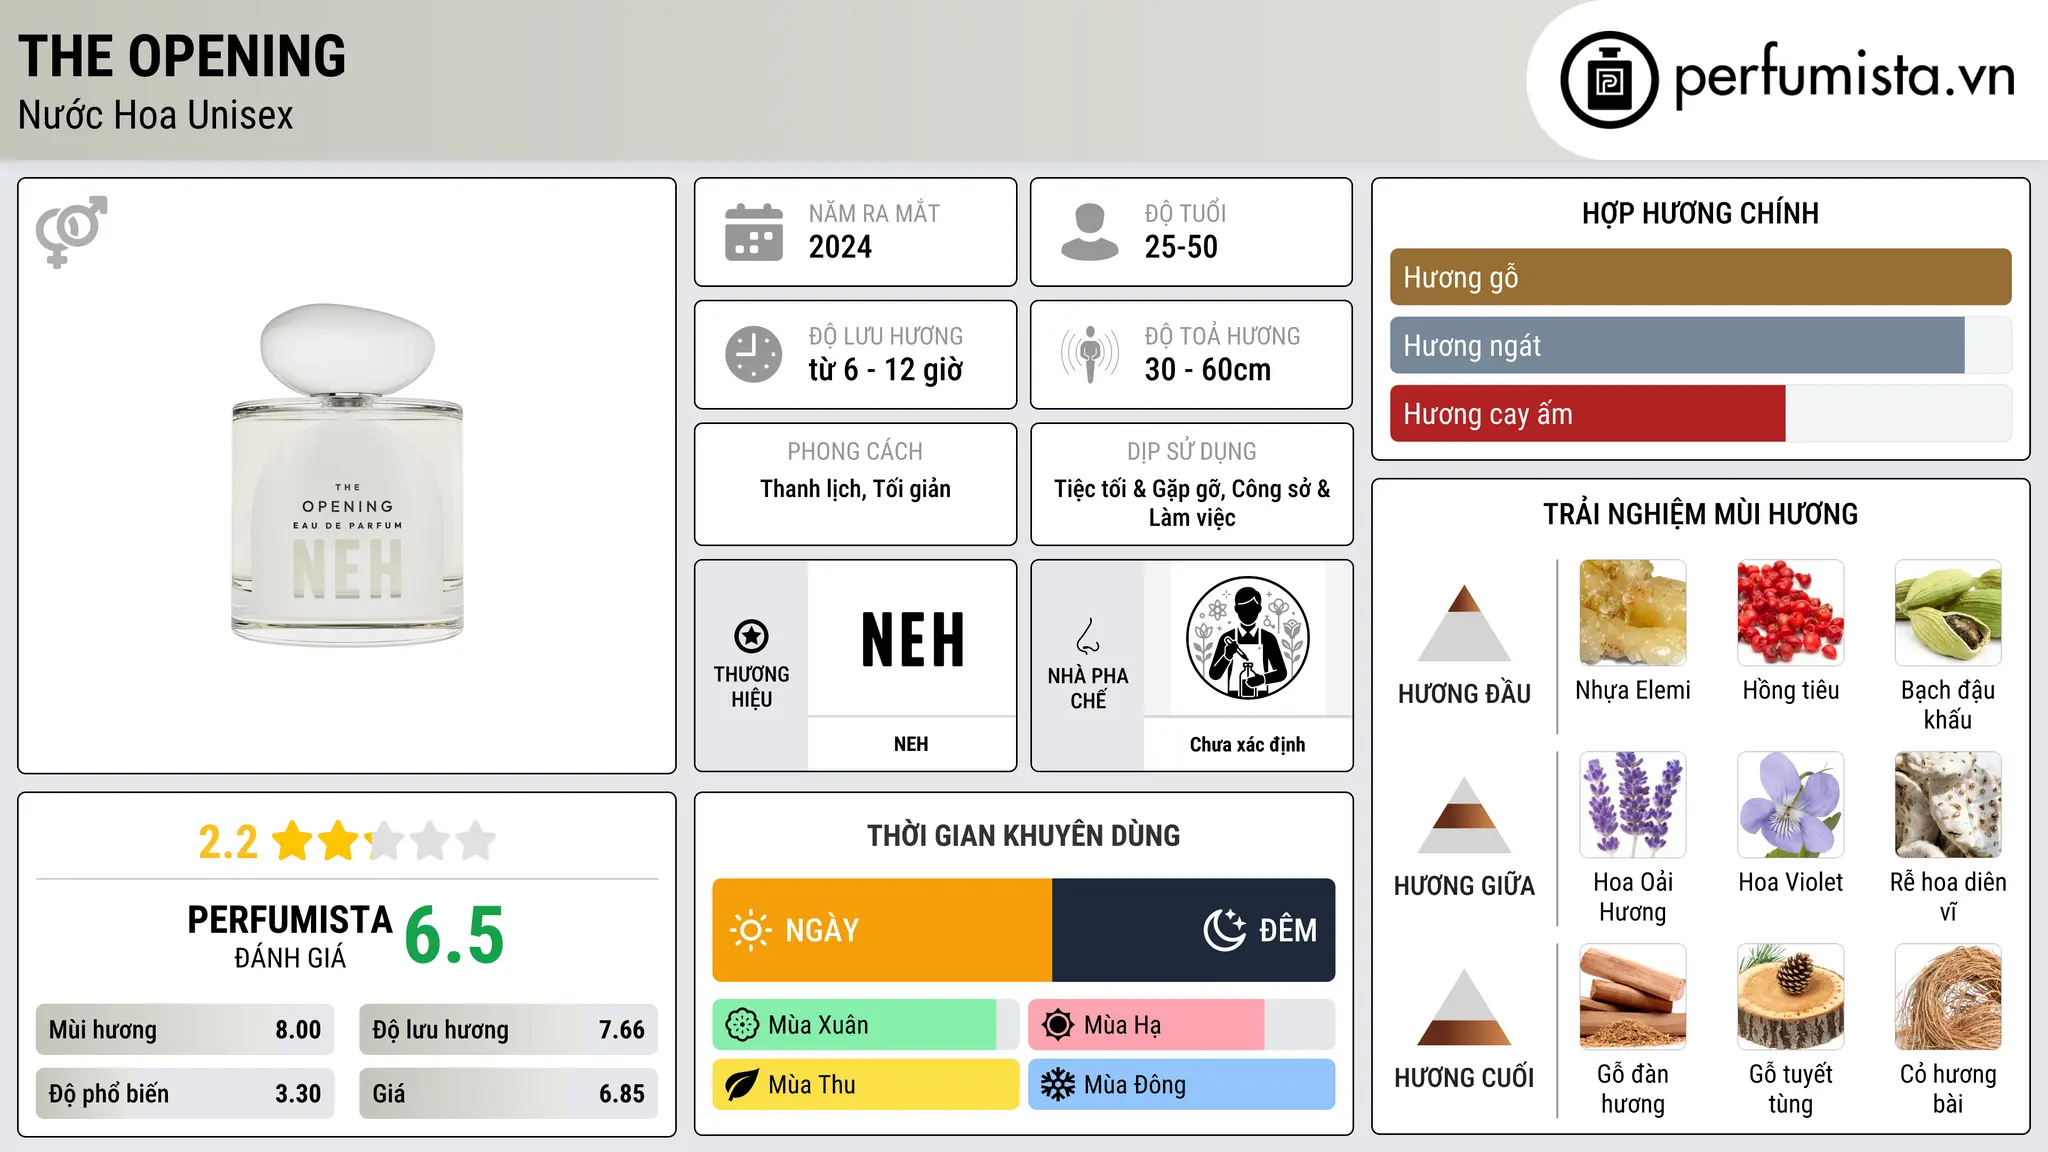2048x1152 pixels.
Task: Click the style text Thanh lịch, Tối giản
Action: pos(855,489)
